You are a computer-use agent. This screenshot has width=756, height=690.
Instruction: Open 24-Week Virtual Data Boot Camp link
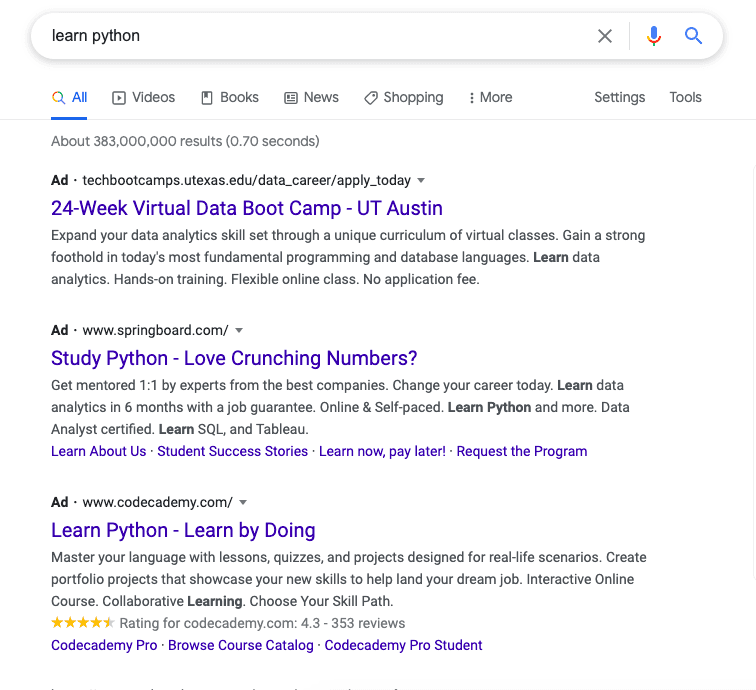point(247,208)
